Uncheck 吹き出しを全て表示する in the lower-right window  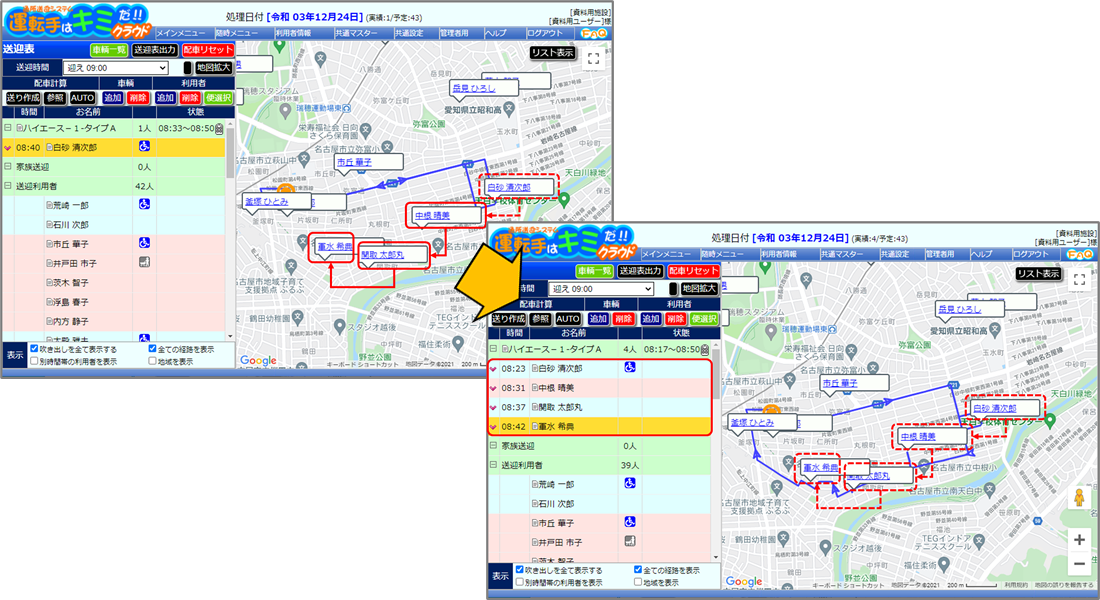519,570
